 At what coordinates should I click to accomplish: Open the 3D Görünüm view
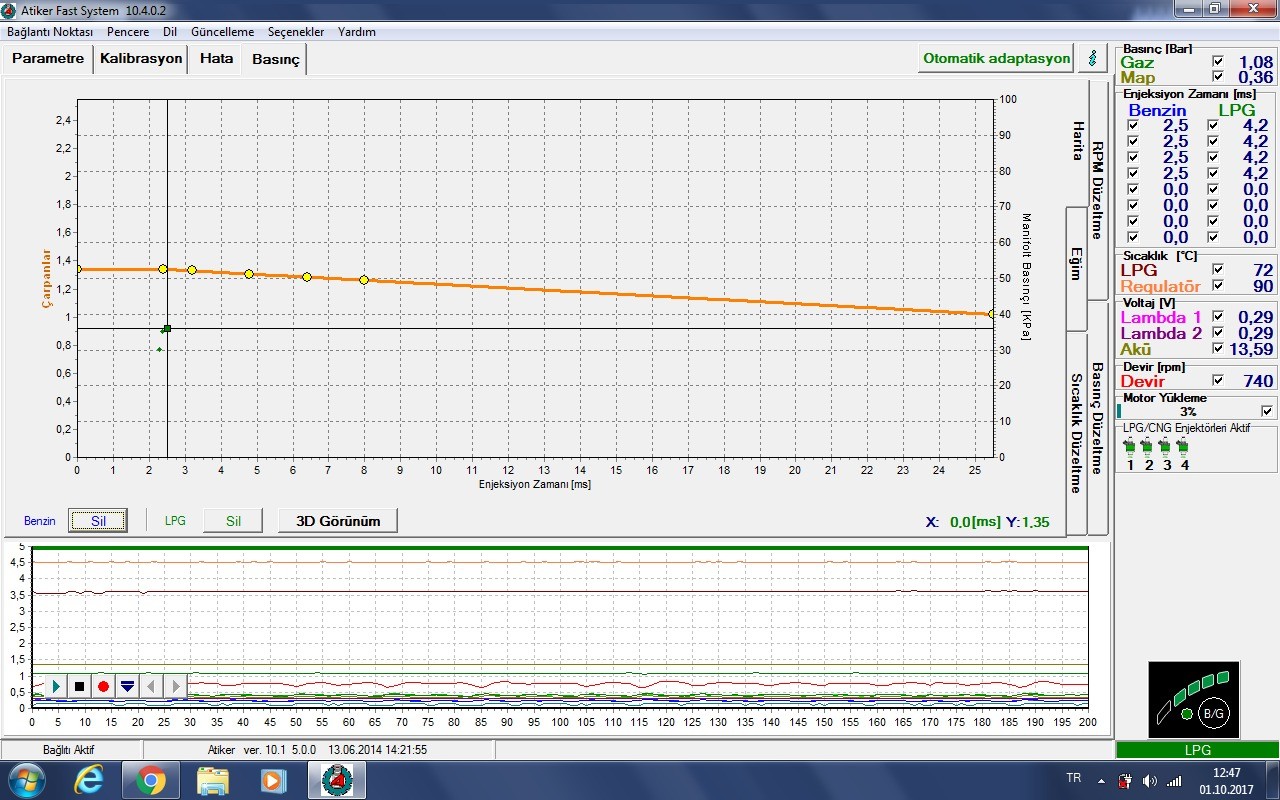pyautogui.click(x=337, y=521)
